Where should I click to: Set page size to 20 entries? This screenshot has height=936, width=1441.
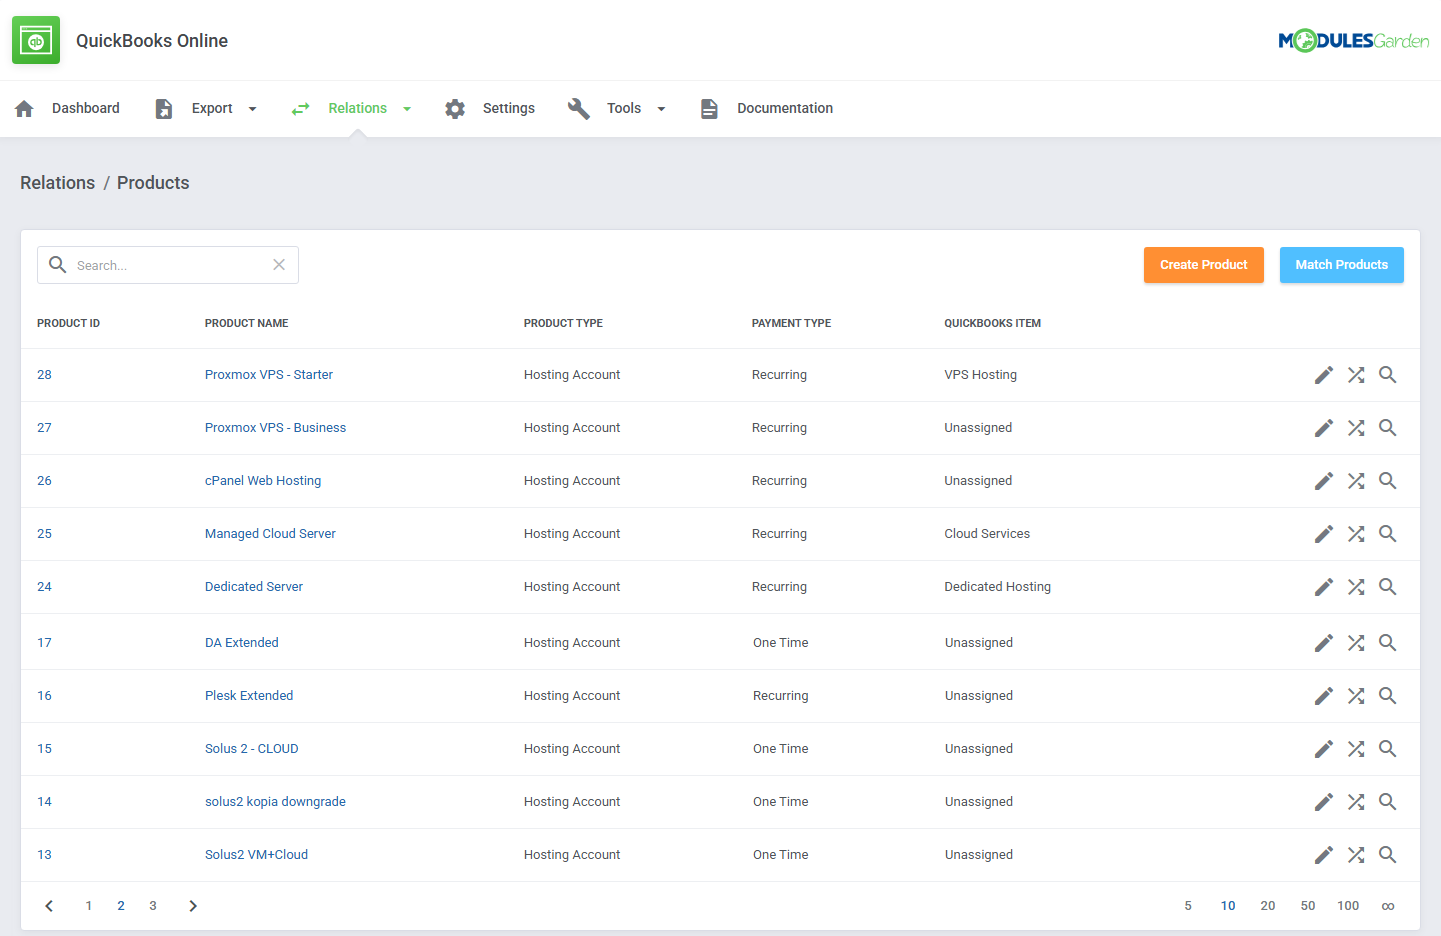pos(1268,906)
